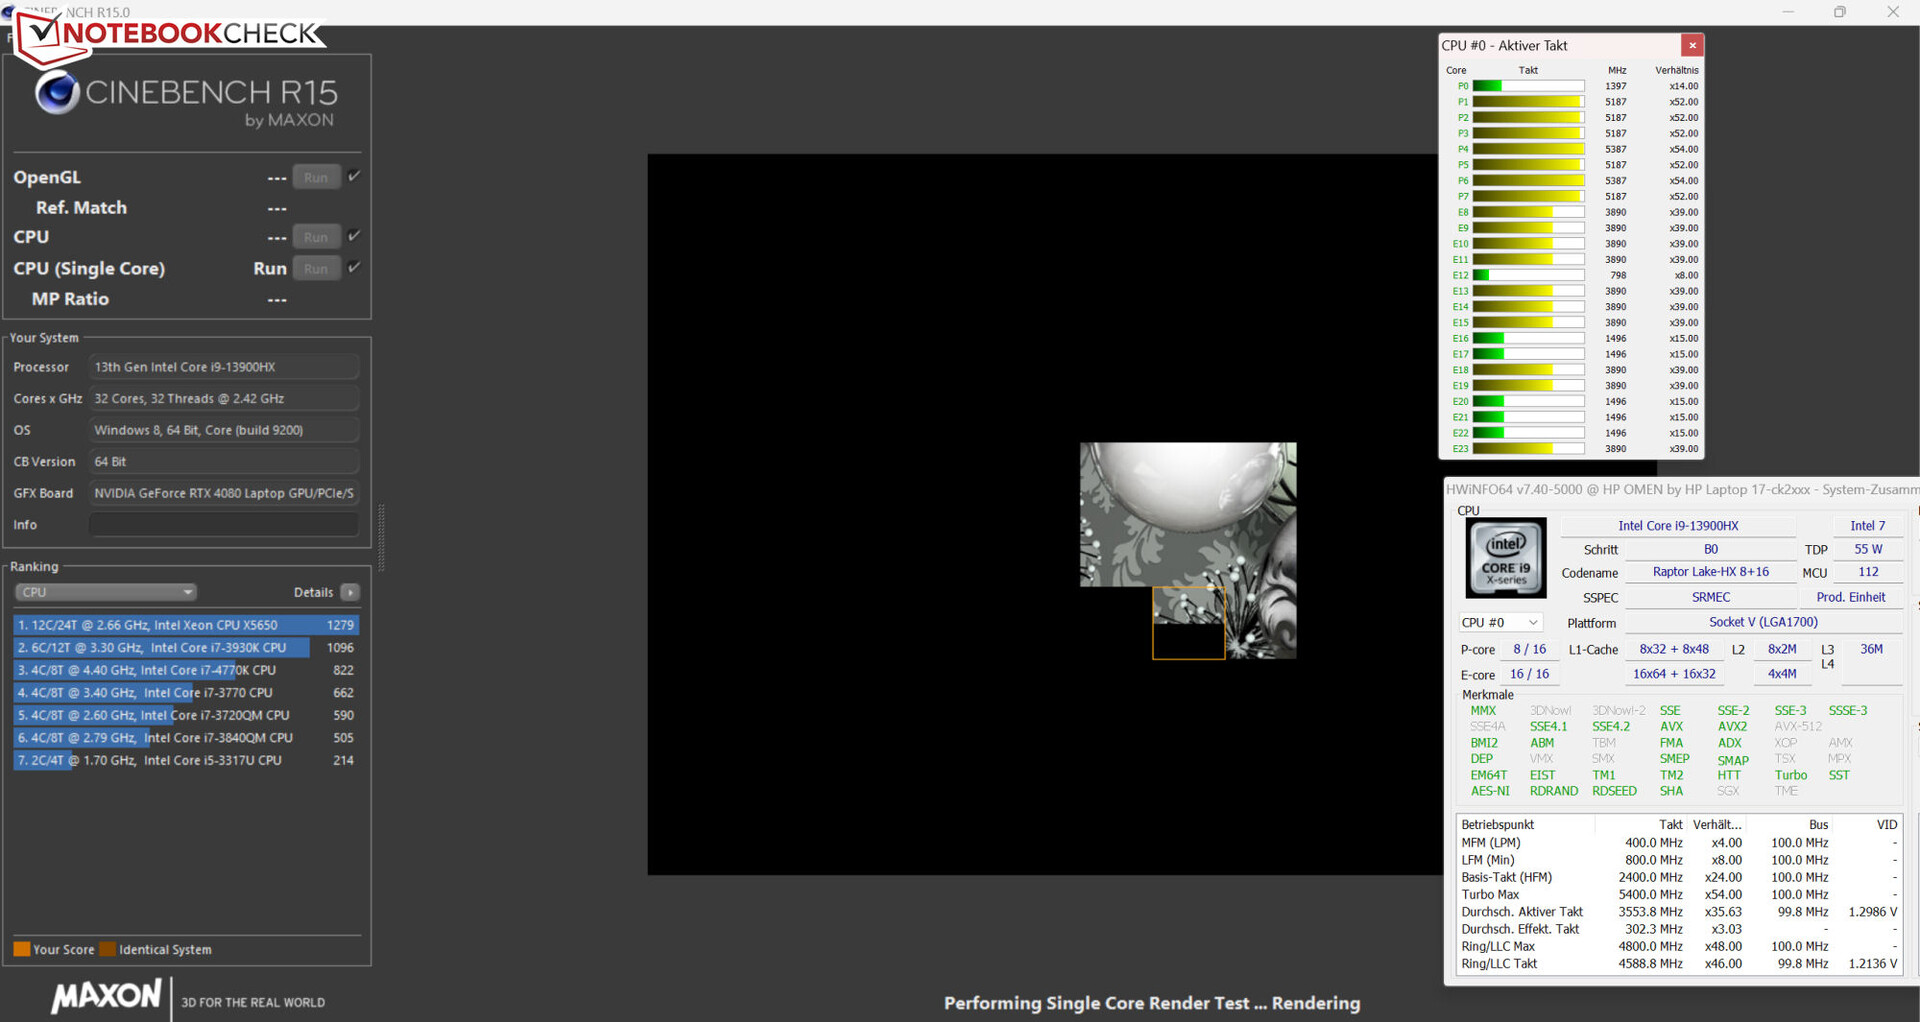The image size is (1920, 1022).
Task: Open the Ranking CPU dropdown
Action: pyautogui.click(x=105, y=592)
